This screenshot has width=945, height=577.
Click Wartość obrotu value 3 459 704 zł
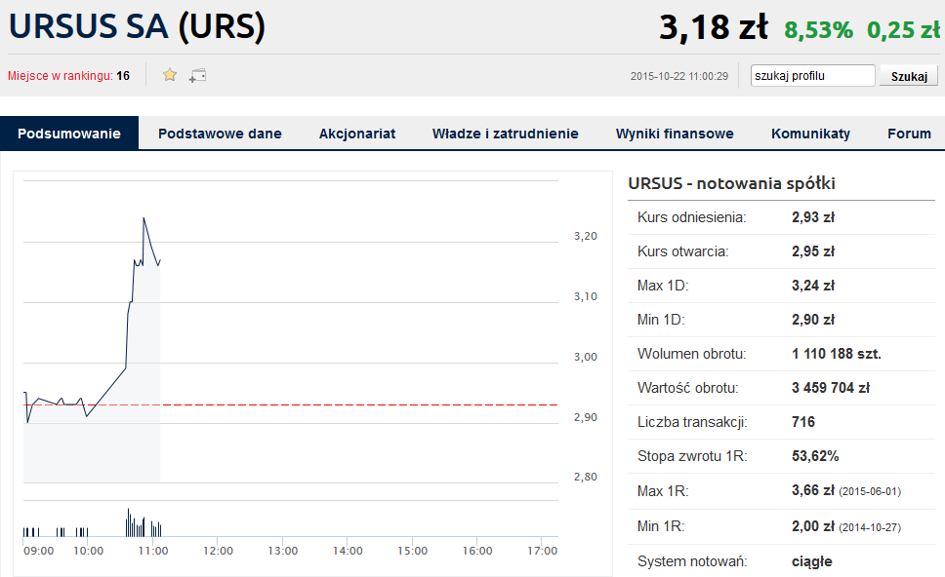click(830, 388)
